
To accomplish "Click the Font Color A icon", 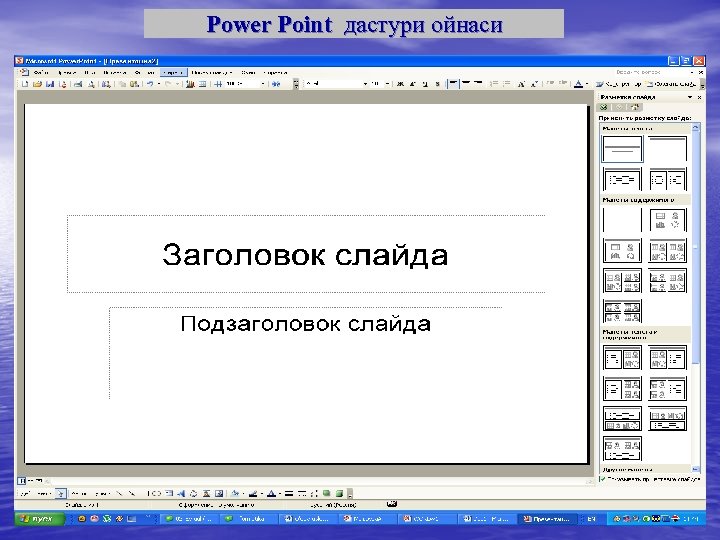I will coord(579,84).
